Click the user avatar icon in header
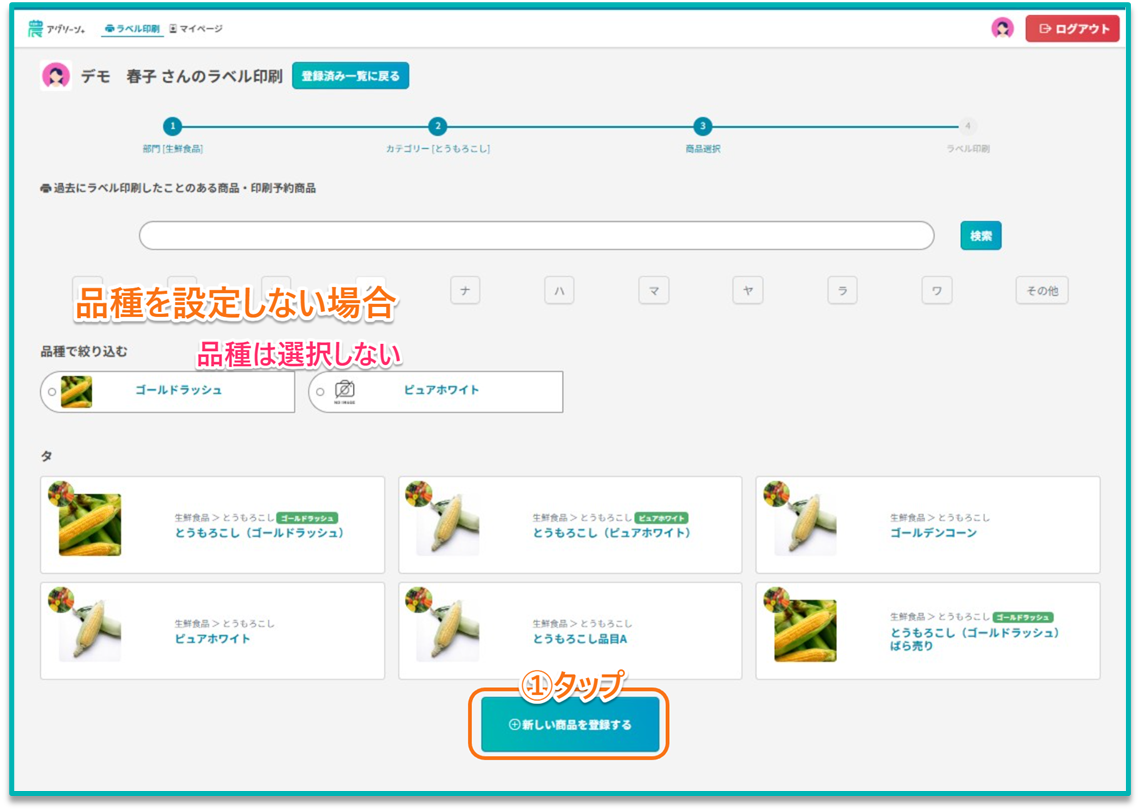The width and height of the screenshot is (1140, 811). pyautogui.click(x=1002, y=29)
